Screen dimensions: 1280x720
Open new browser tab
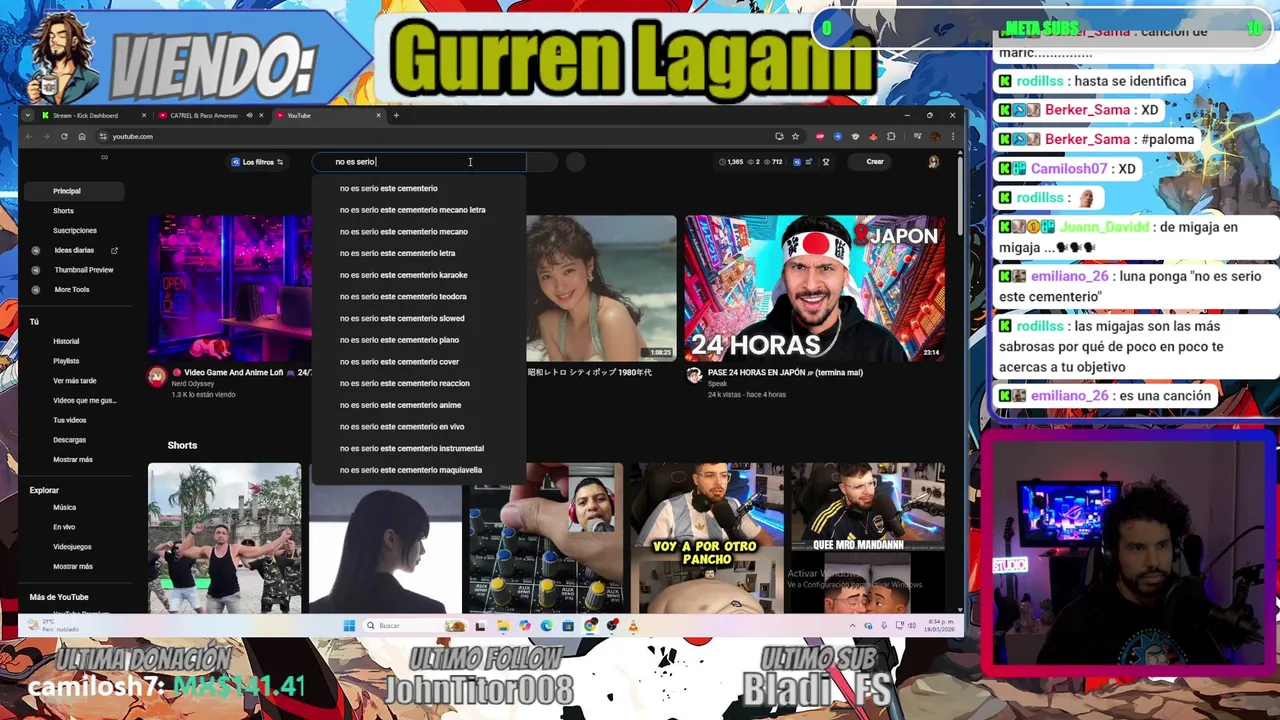pos(396,115)
